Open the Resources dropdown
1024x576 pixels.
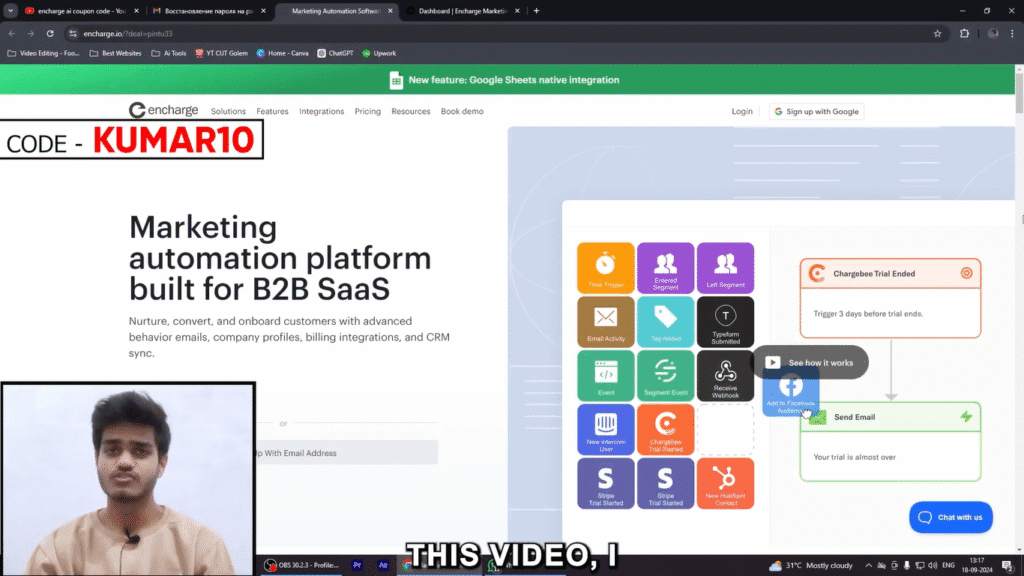[x=410, y=111]
